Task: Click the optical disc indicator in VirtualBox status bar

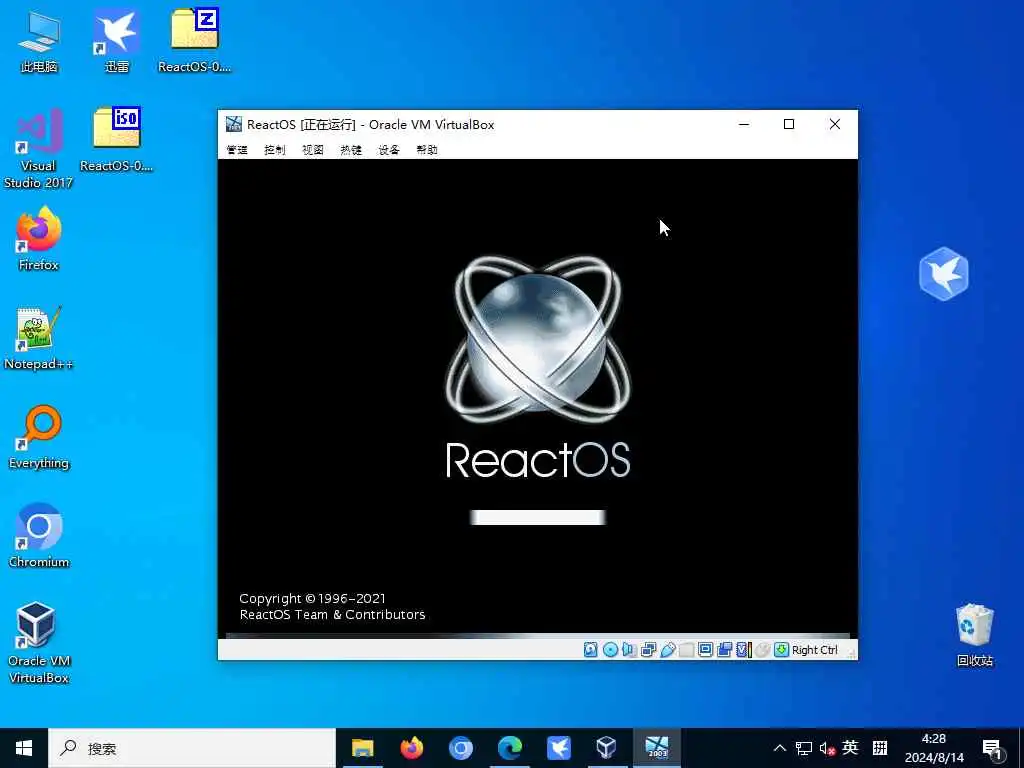Action: (x=610, y=650)
